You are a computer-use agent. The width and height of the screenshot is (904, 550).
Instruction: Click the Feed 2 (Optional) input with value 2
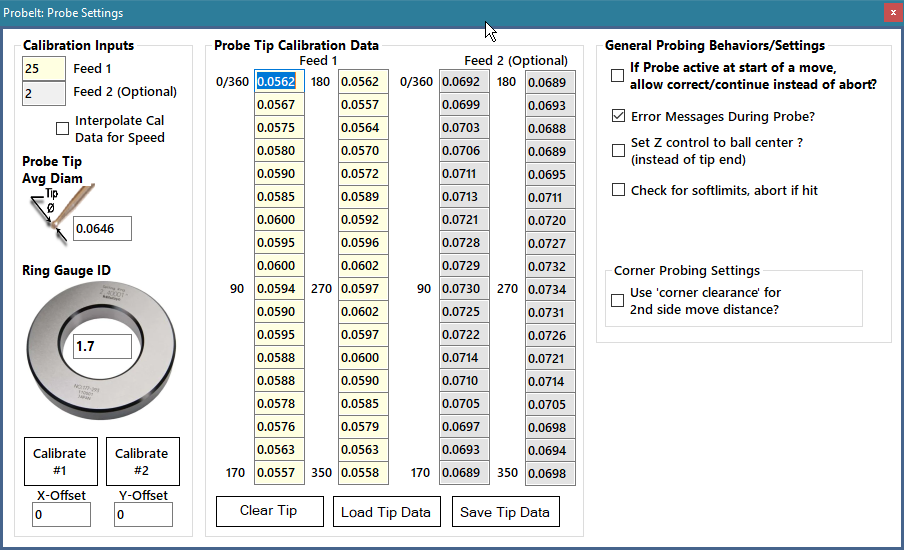tap(44, 93)
